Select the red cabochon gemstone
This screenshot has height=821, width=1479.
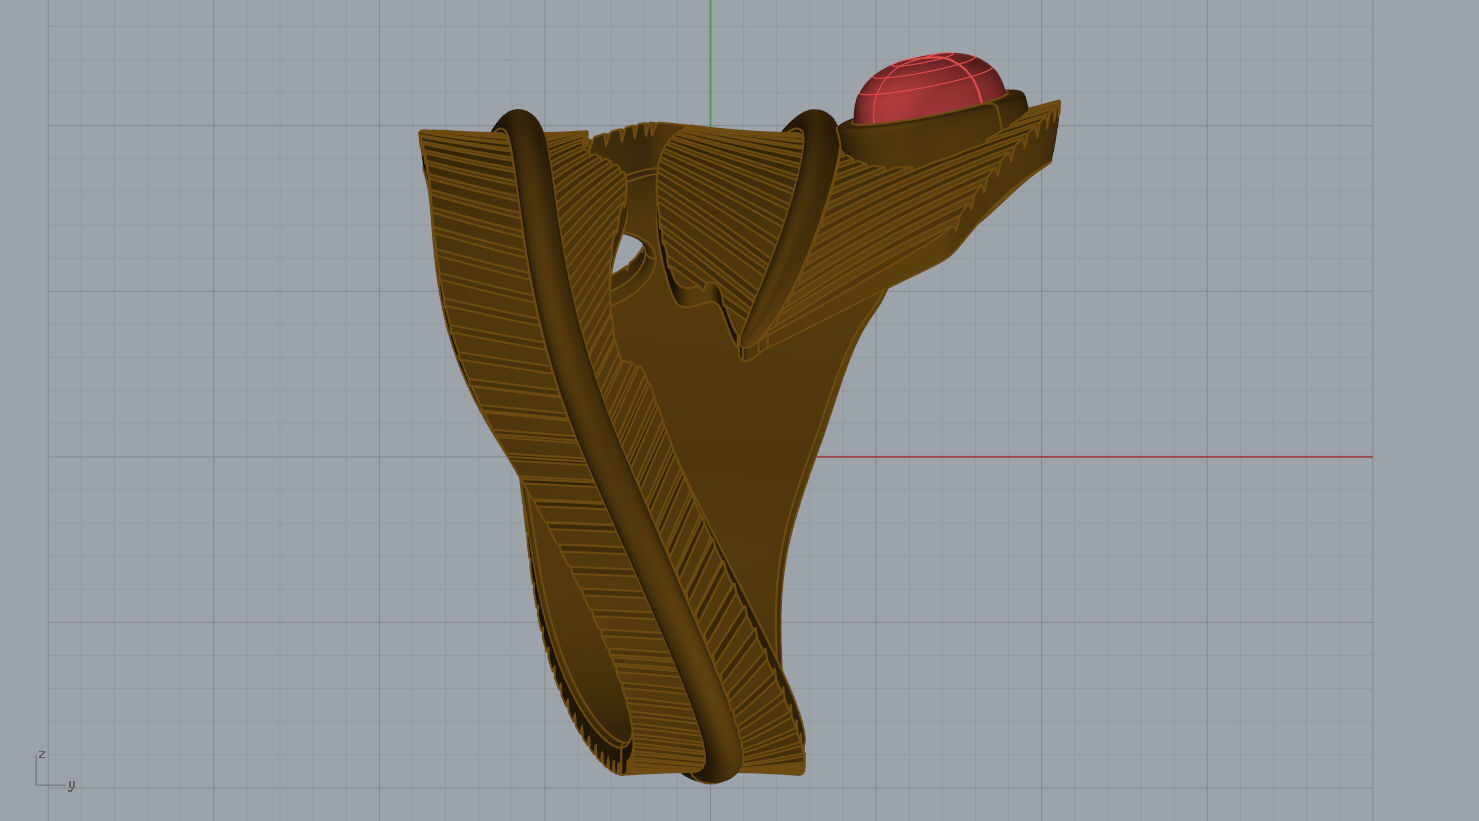click(928, 88)
